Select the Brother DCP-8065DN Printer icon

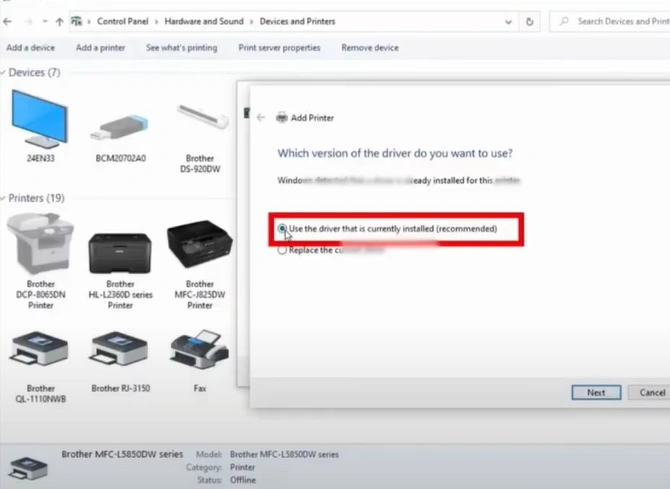40,245
